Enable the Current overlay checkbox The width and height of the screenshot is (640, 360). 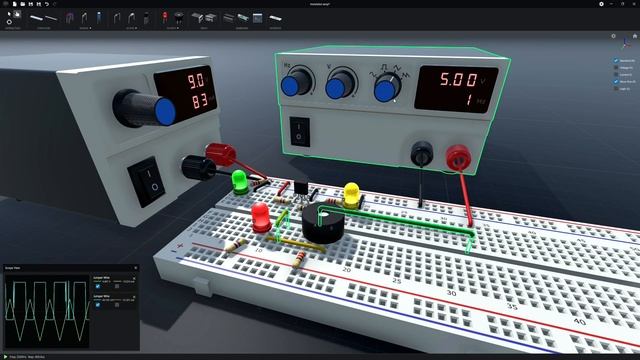(x=616, y=74)
